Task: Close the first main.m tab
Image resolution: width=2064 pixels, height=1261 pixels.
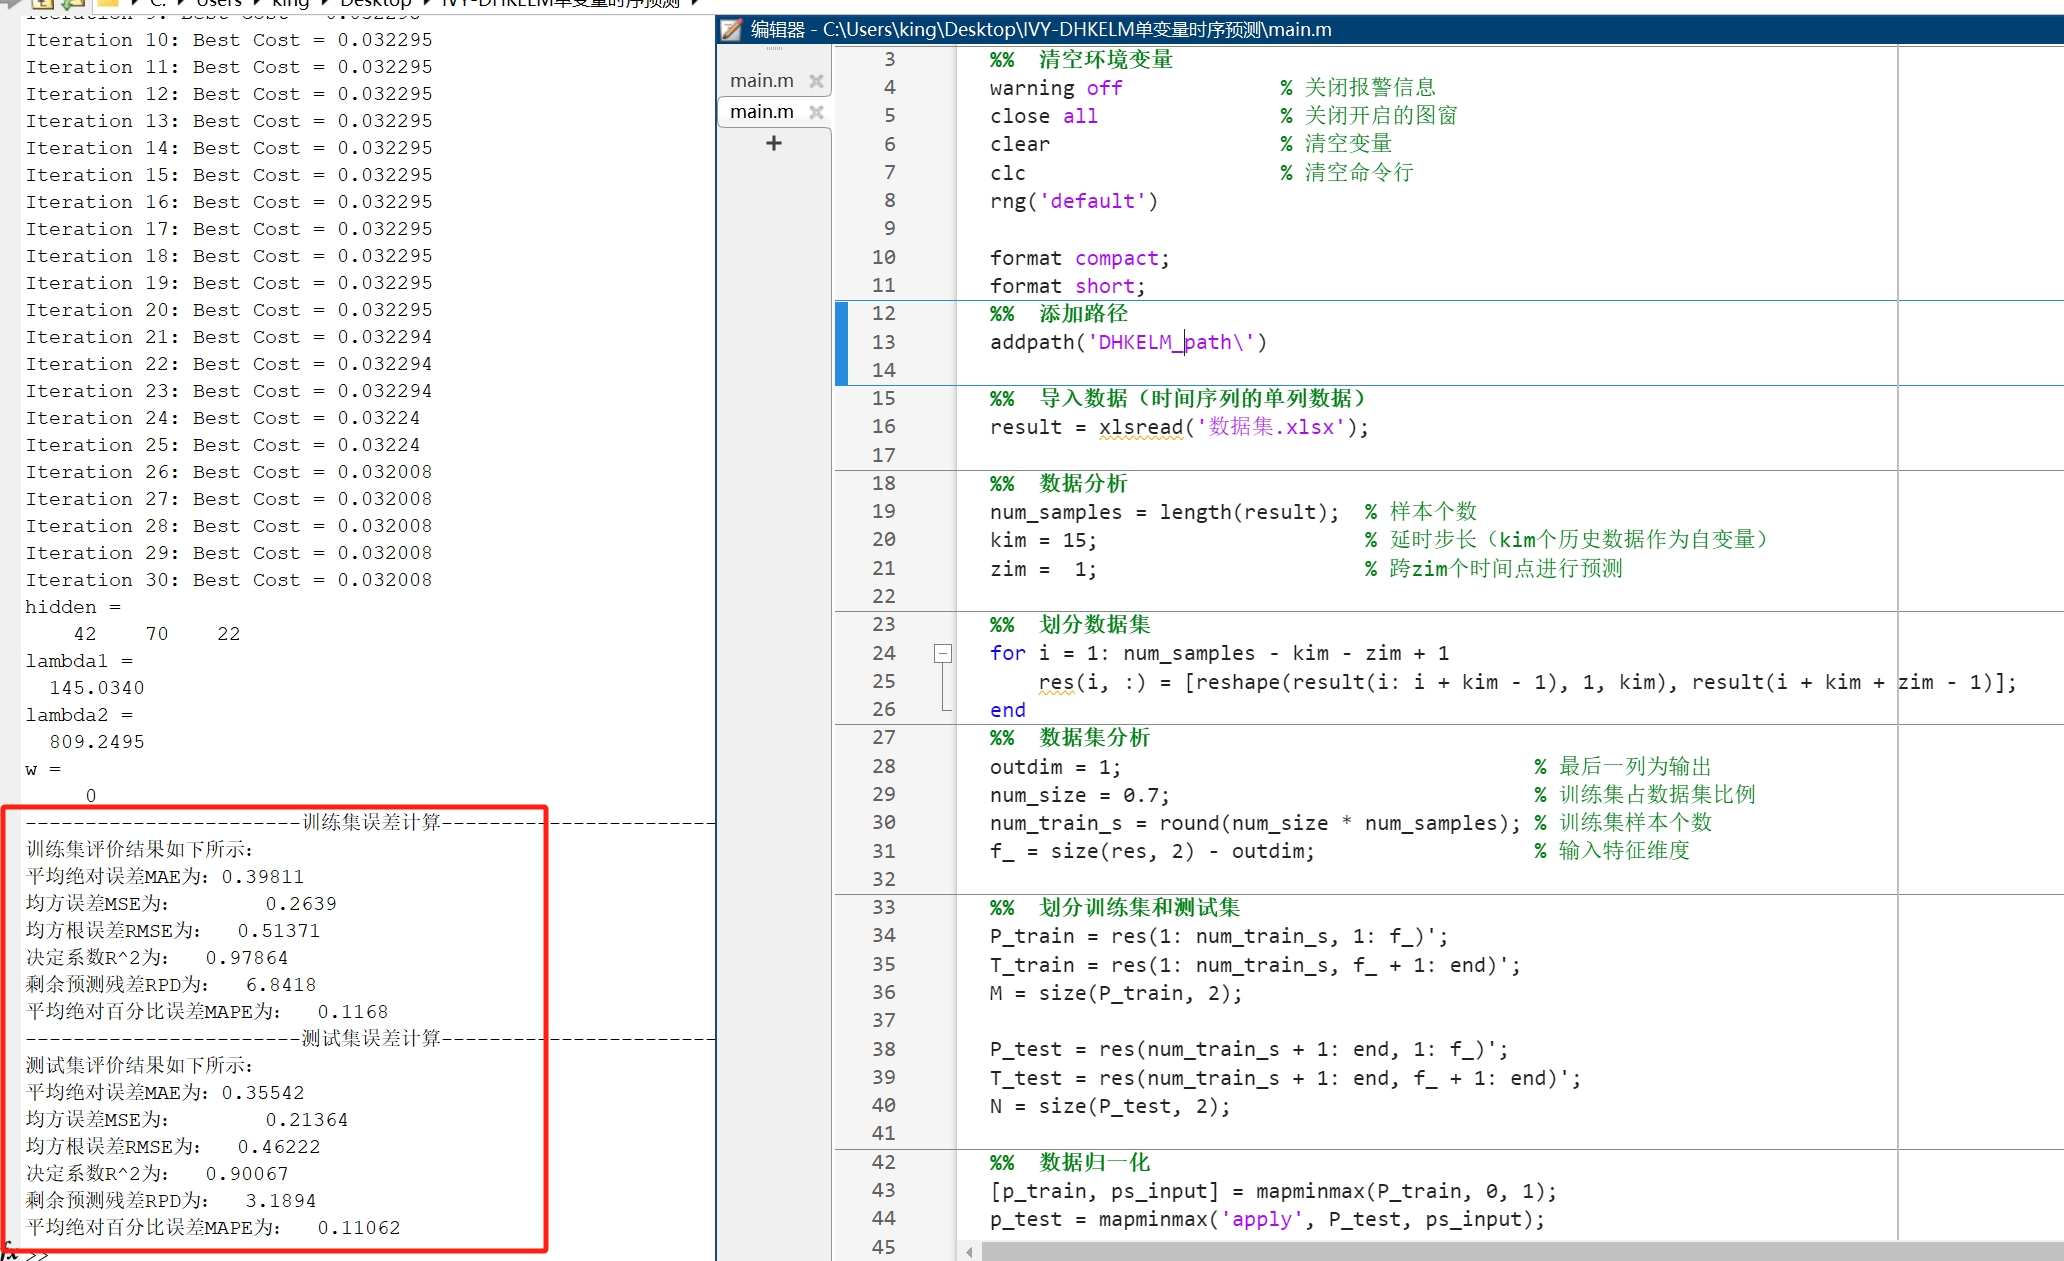Action: (x=816, y=81)
